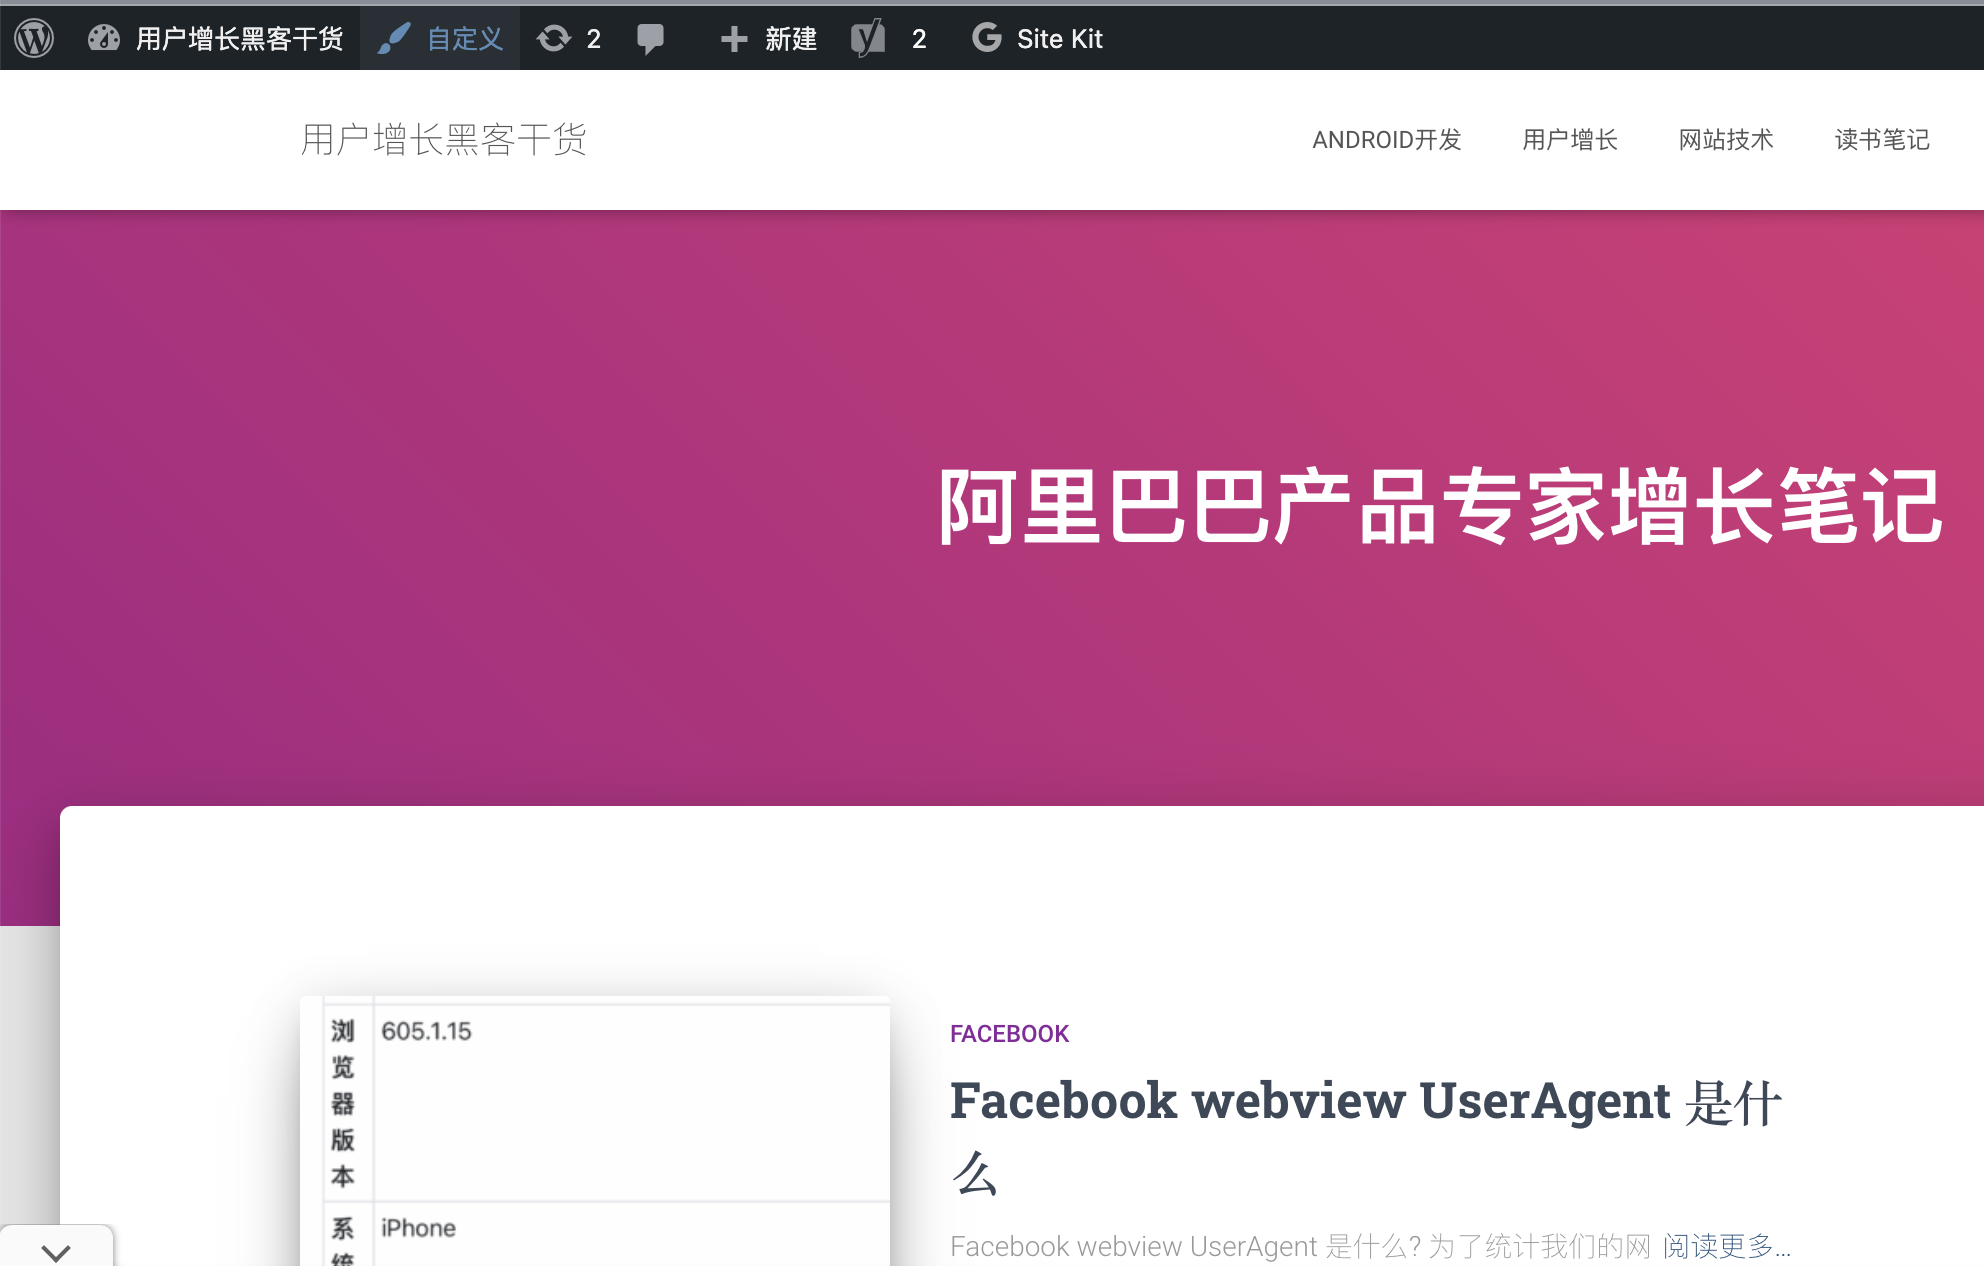This screenshot has width=1984, height=1266.
Task: Click the dashboard gauge icon in admin bar
Action: pos(103,38)
